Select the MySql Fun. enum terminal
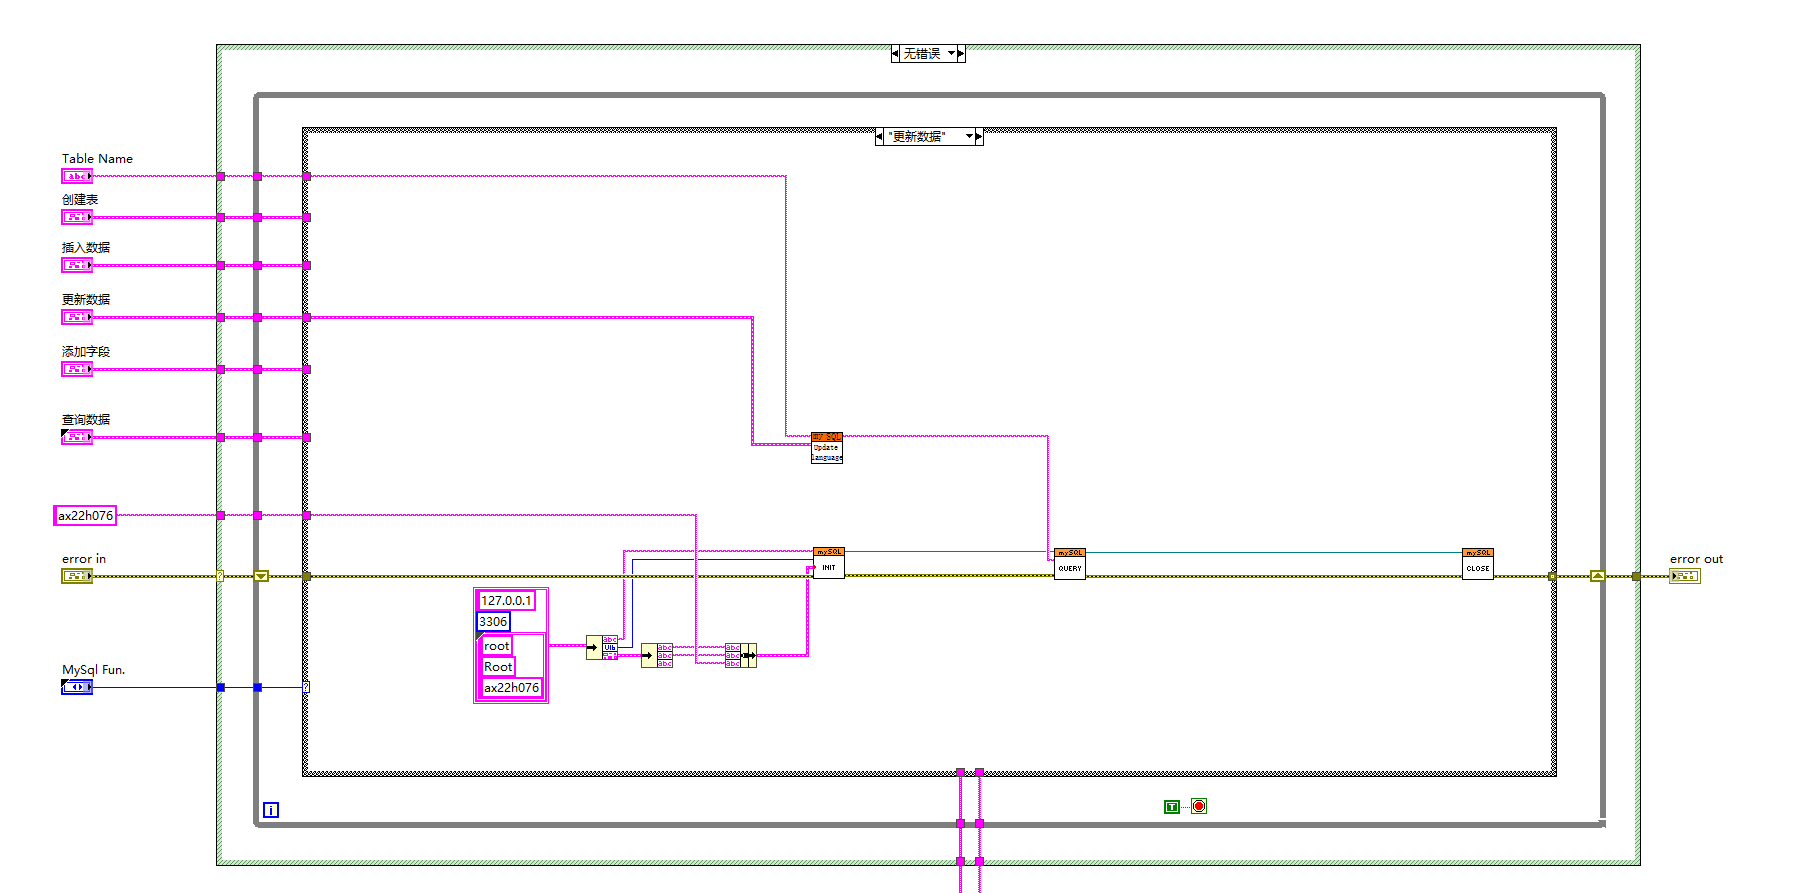Image resolution: width=1800 pixels, height=893 pixels. (x=77, y=687)
